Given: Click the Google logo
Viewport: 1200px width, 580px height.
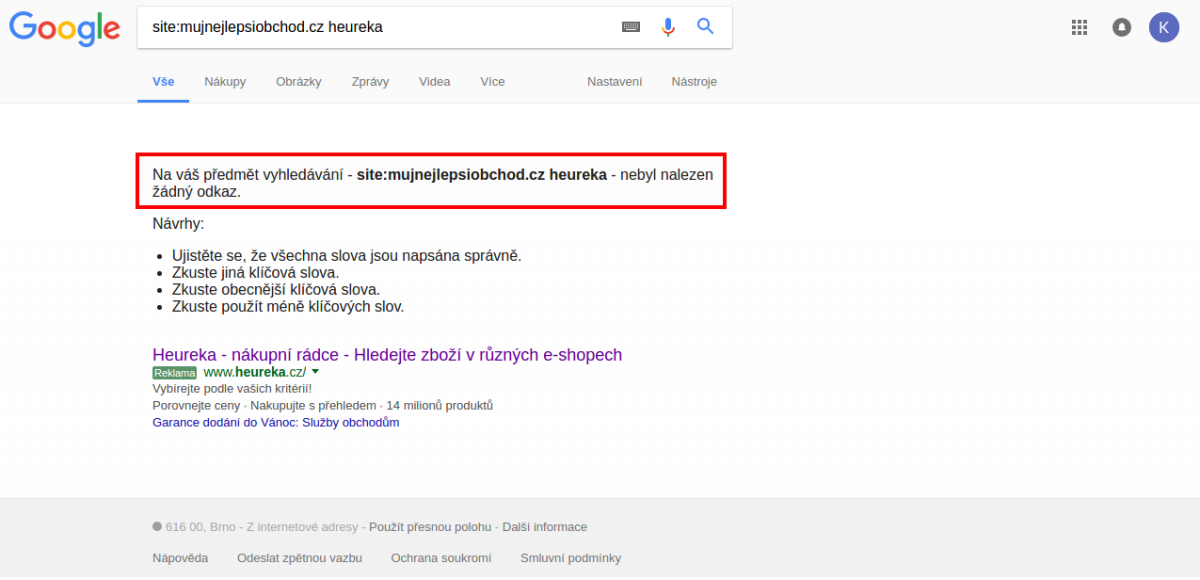Looking at the screenshot, I should (x=65, y=27).
